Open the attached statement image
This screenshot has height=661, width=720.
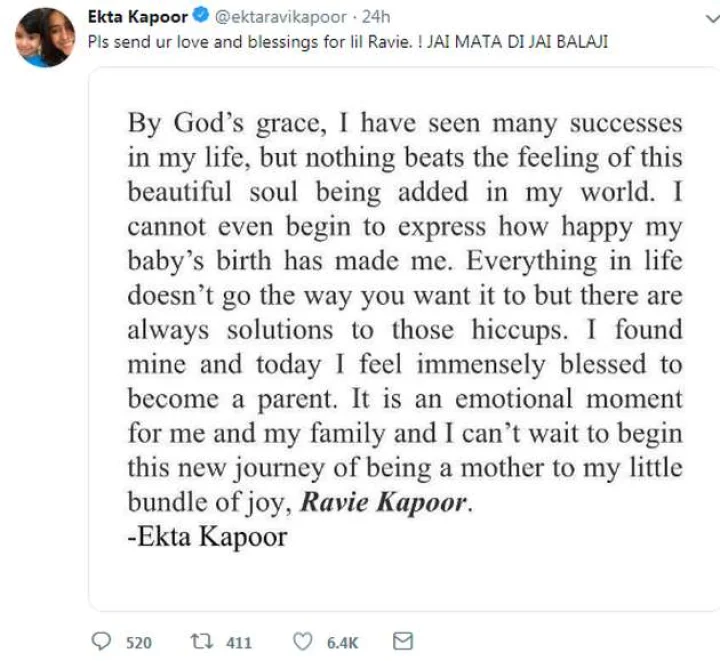pos(404,339)
